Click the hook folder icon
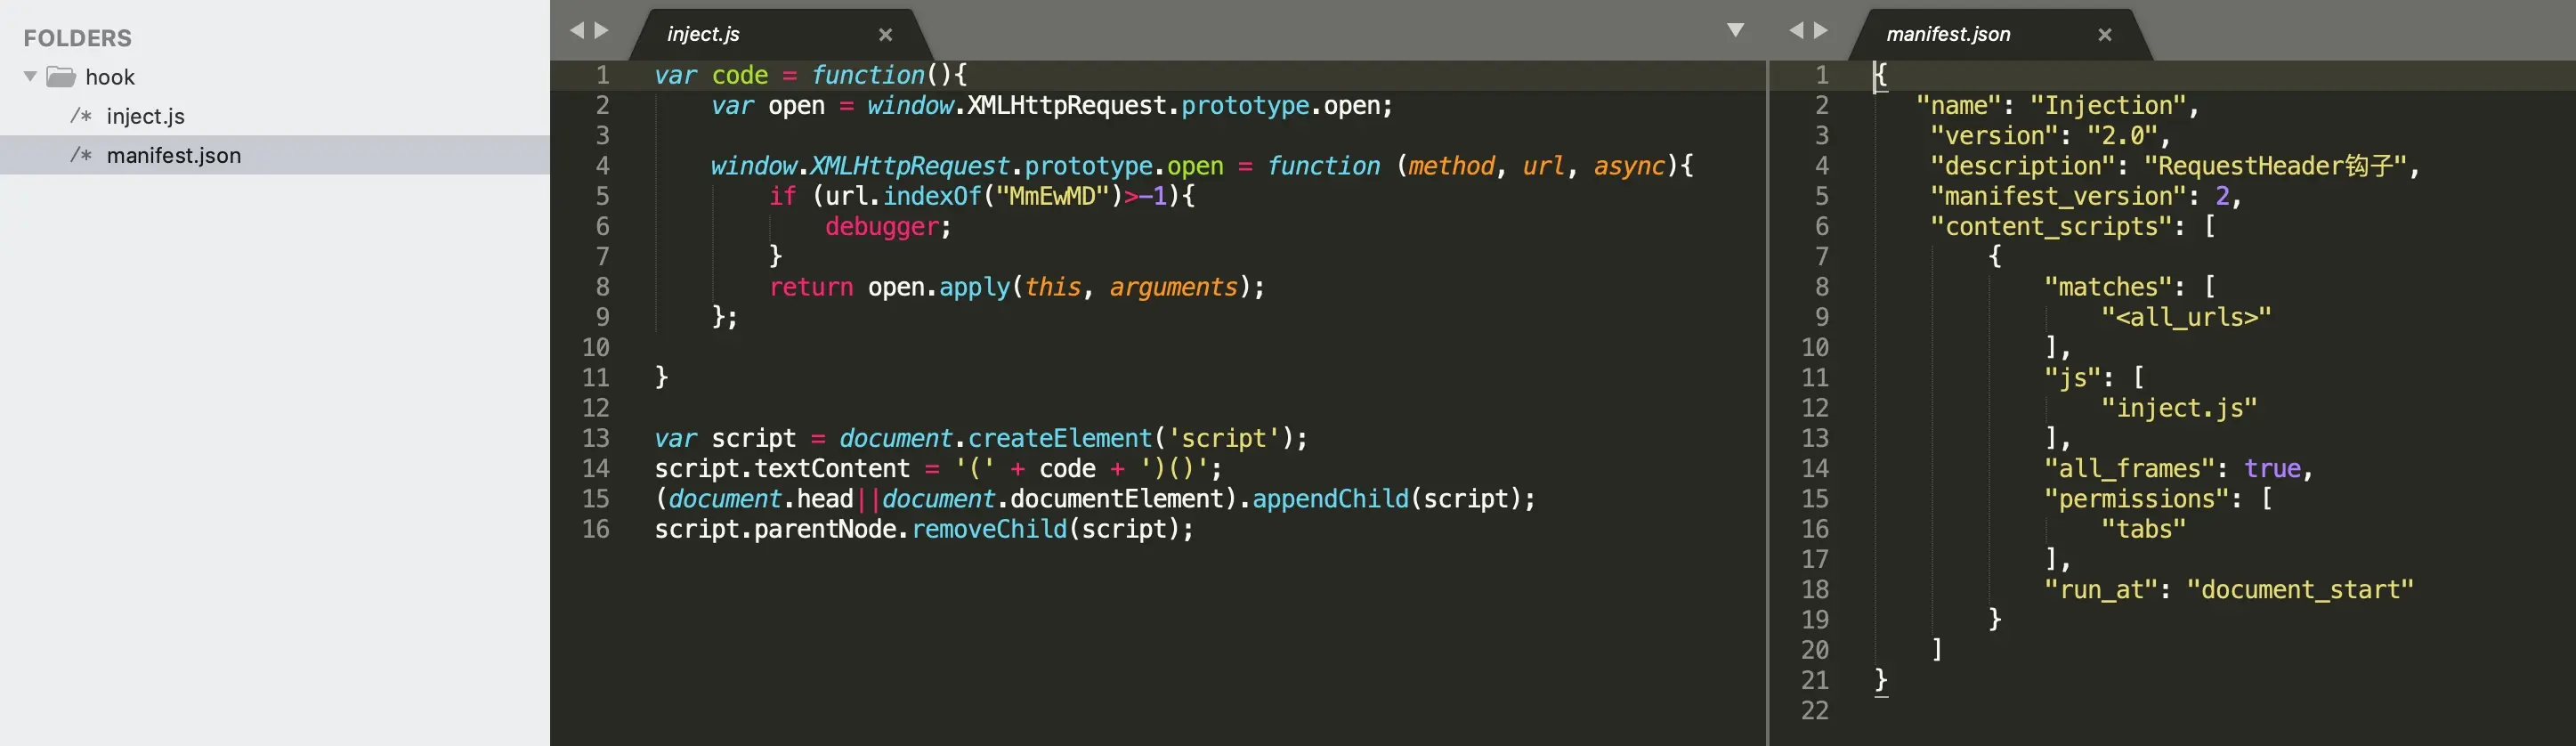The image size is (2576, 746). pyautogui.click(x=61, y=77)
